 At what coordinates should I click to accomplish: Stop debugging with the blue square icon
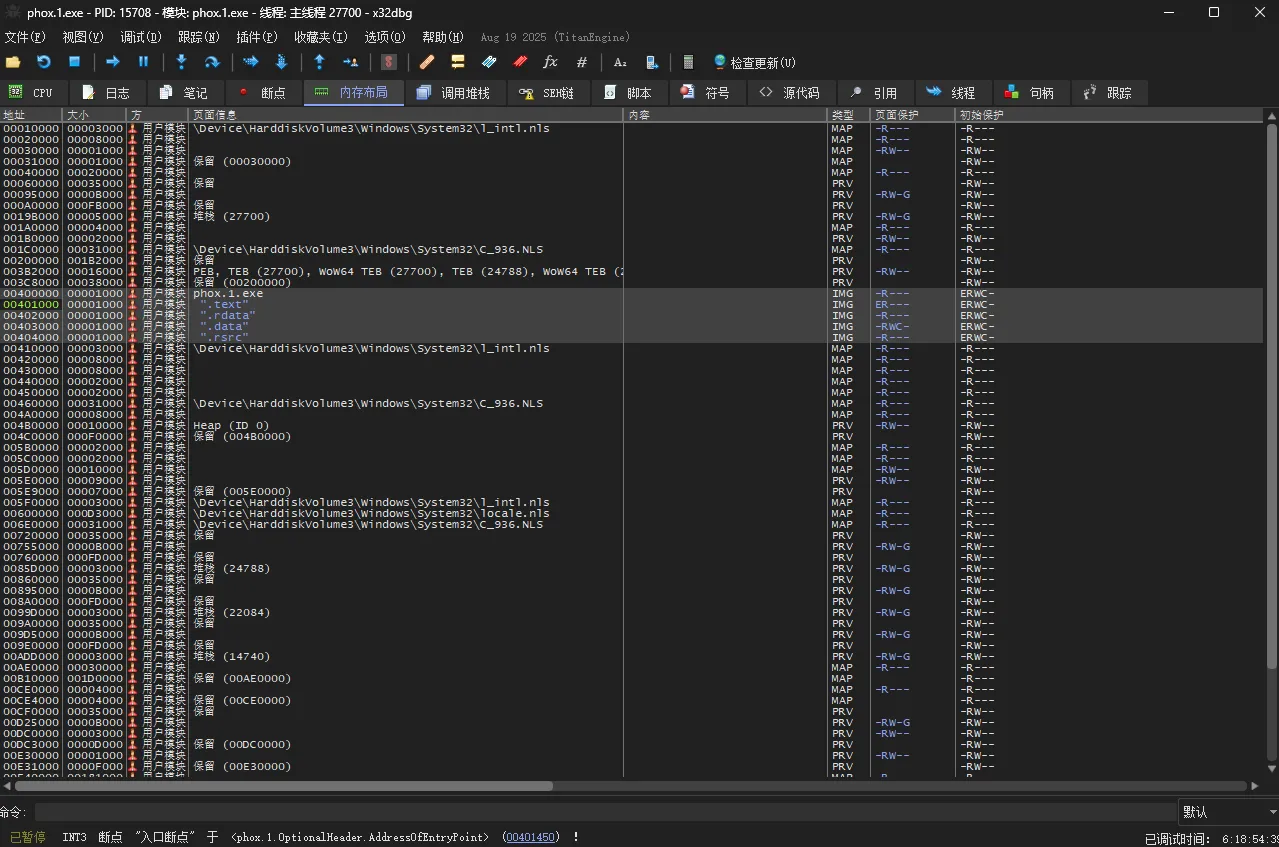pyautogui.click(x=74, y=62)
